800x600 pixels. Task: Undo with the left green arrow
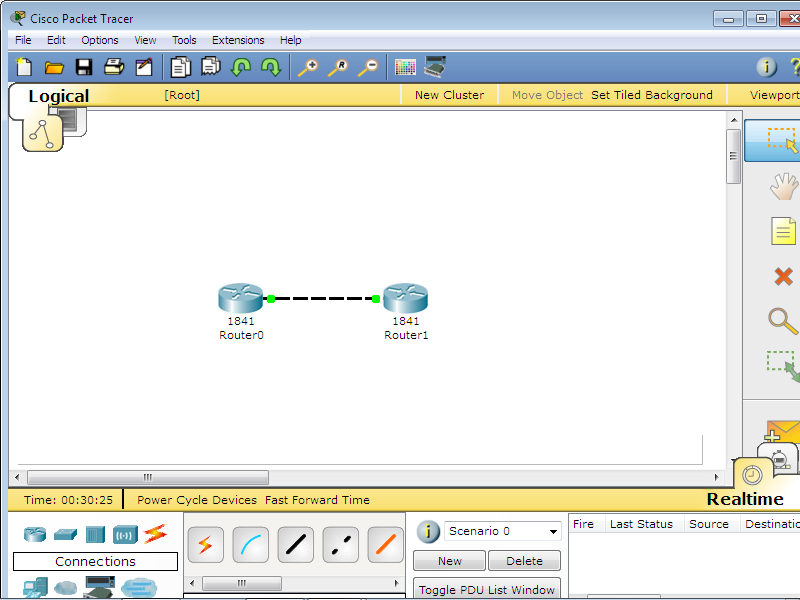241,67
